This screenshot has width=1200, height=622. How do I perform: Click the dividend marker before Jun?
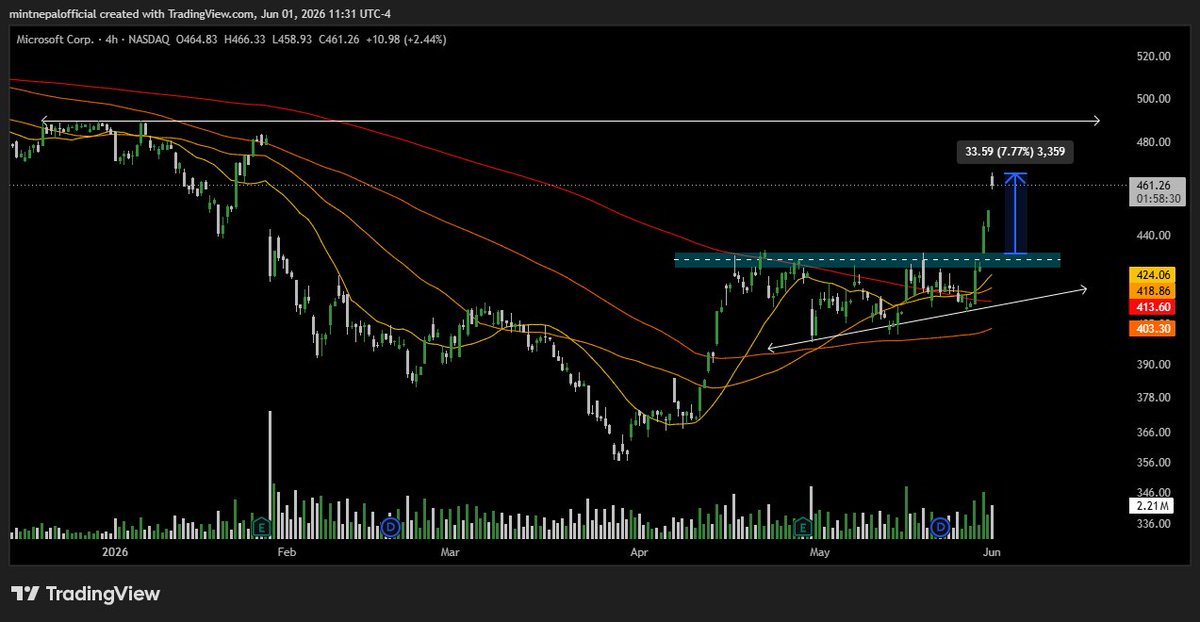tap(940, 526)
